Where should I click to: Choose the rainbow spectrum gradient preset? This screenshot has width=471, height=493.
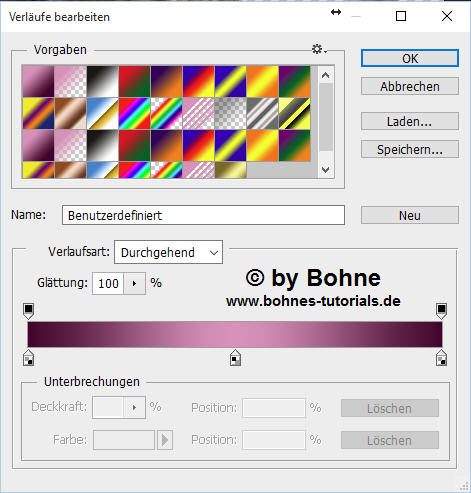tap(135, 113)
